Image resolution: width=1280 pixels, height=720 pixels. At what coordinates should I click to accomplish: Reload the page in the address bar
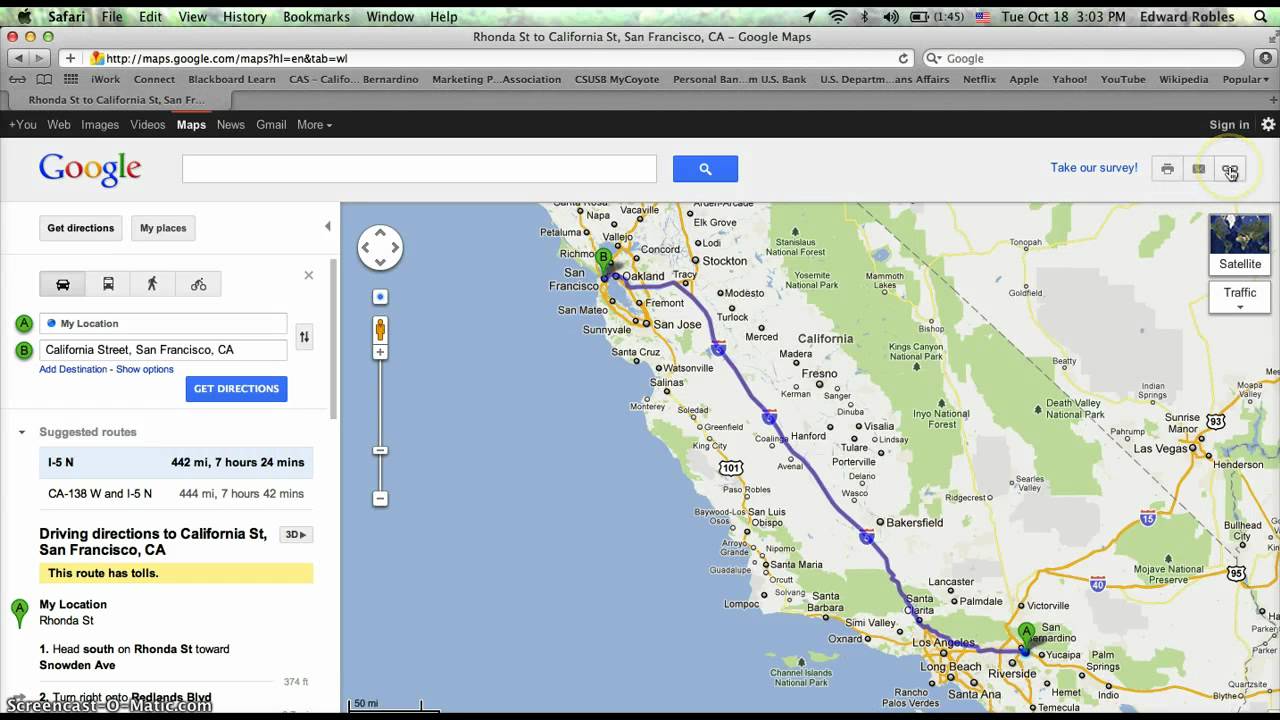pyautogui.click(x=903, y=58)
